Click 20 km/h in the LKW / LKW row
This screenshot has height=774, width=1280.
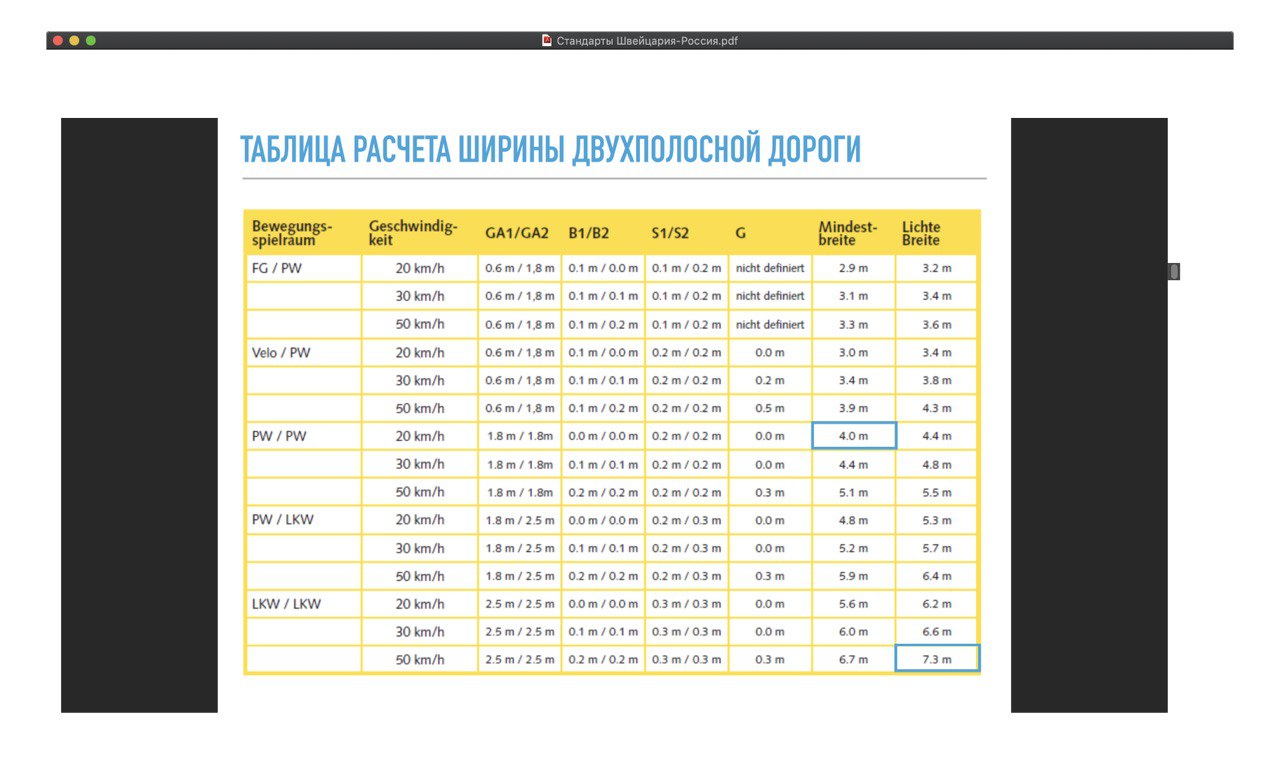pos(420,604)
